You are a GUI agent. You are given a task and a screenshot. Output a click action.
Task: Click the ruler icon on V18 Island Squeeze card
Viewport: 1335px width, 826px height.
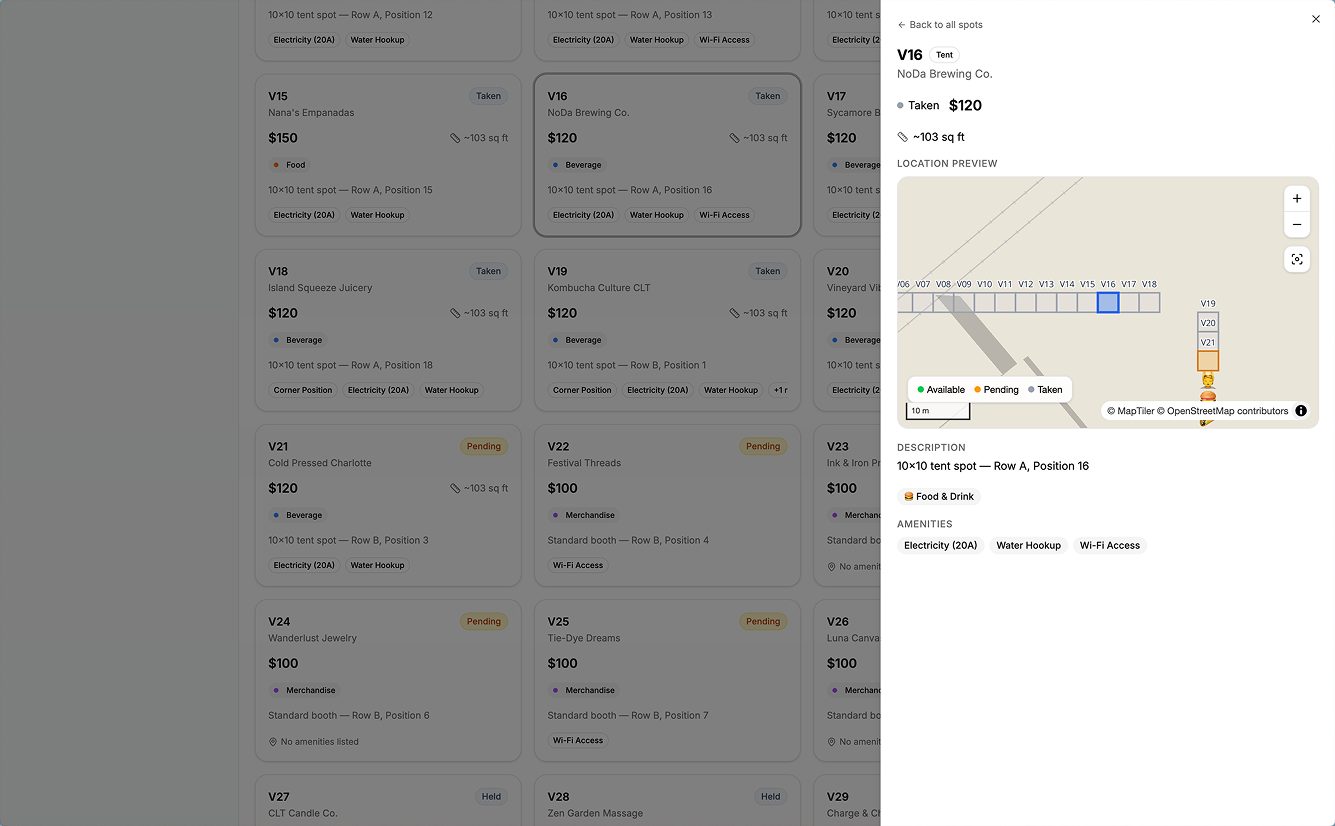click(455, 313)
